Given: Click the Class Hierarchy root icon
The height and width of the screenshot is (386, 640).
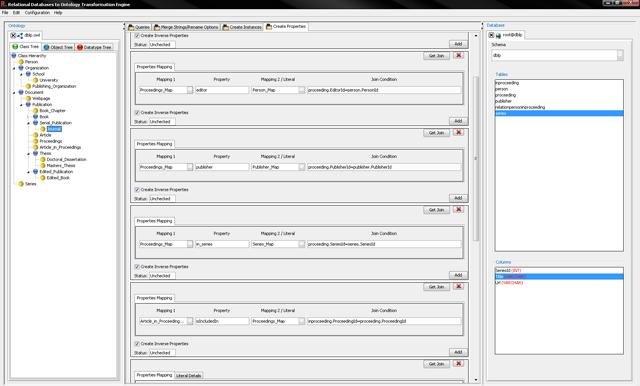Looking at the screenshot, I should pos(14,55).
